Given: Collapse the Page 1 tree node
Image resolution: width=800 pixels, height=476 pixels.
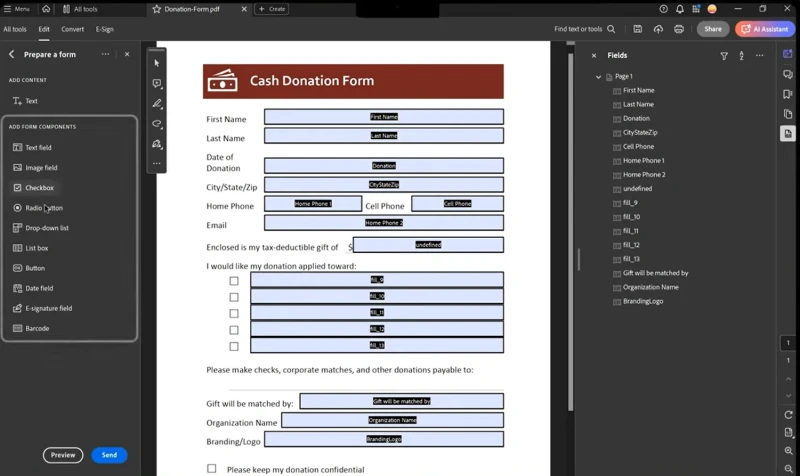Looking at the screenshot, I should pos(598,77).
